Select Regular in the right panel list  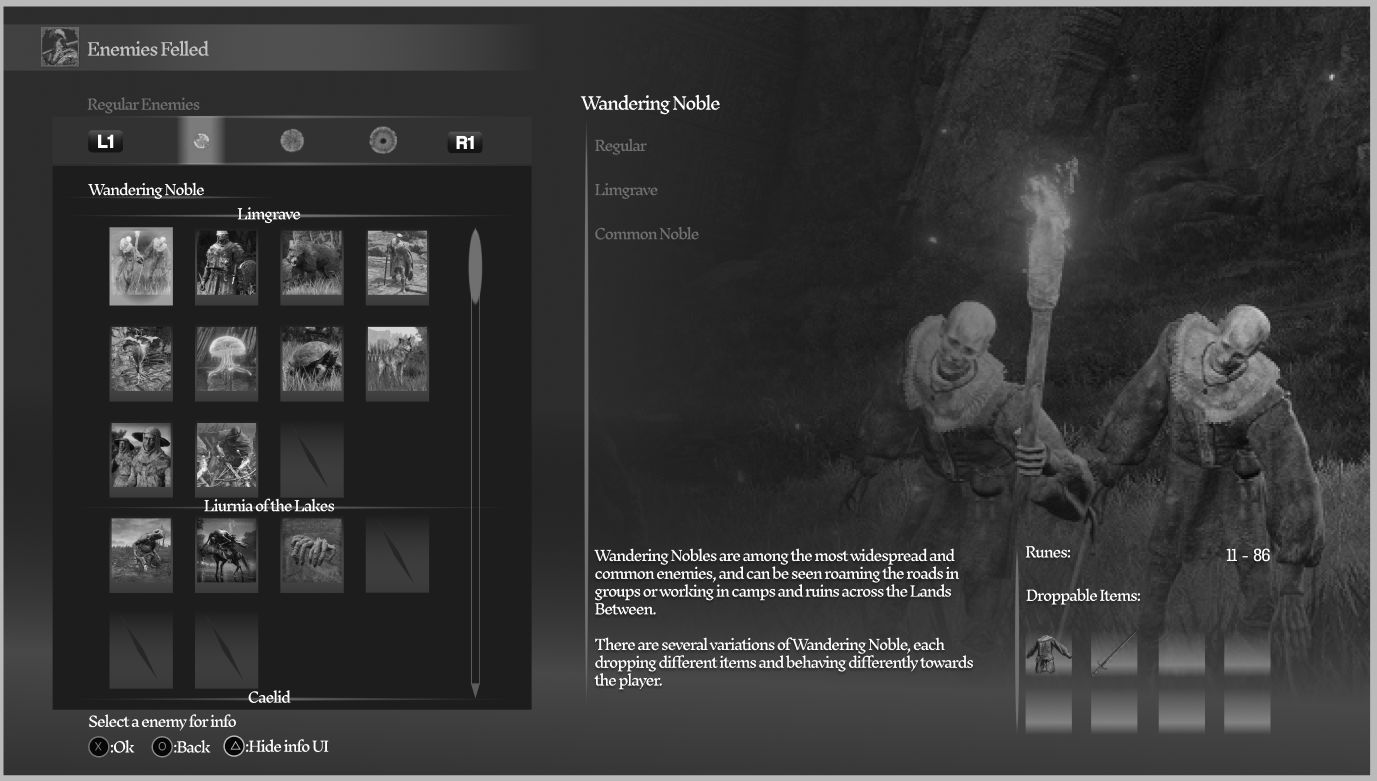(620, 145)
